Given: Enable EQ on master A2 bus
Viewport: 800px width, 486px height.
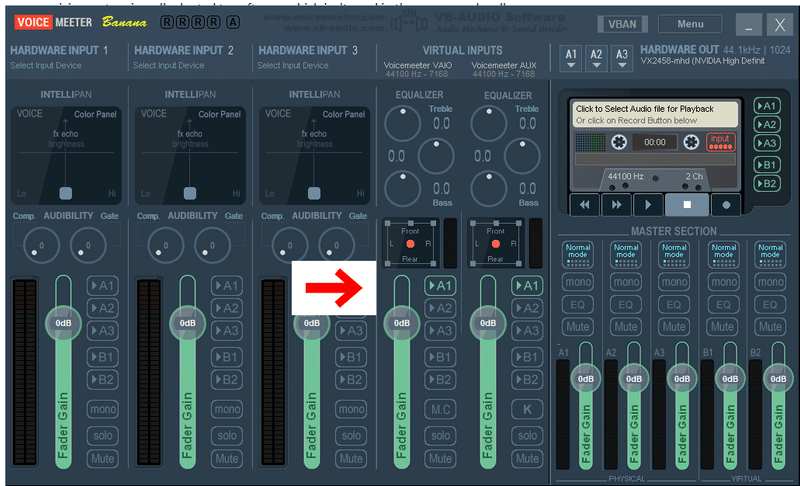Looking at the screenshot, I should point(626,305).
